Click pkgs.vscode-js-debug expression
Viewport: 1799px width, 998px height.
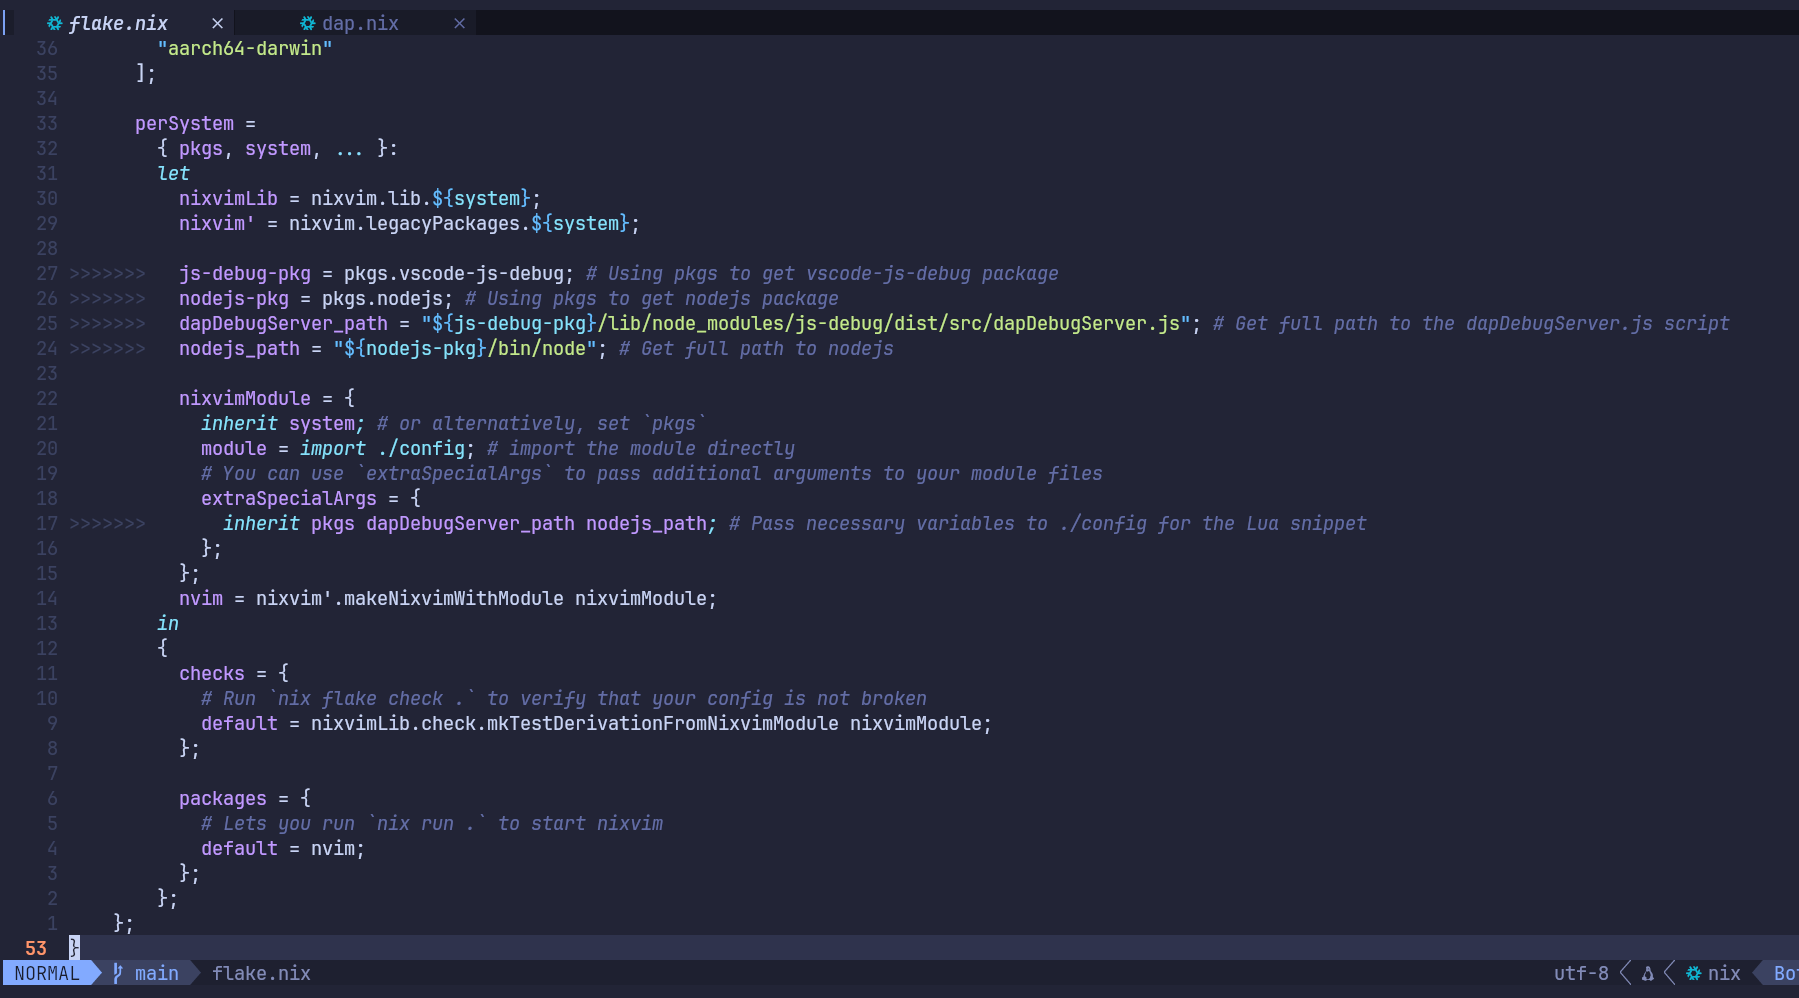coord(455,273)
